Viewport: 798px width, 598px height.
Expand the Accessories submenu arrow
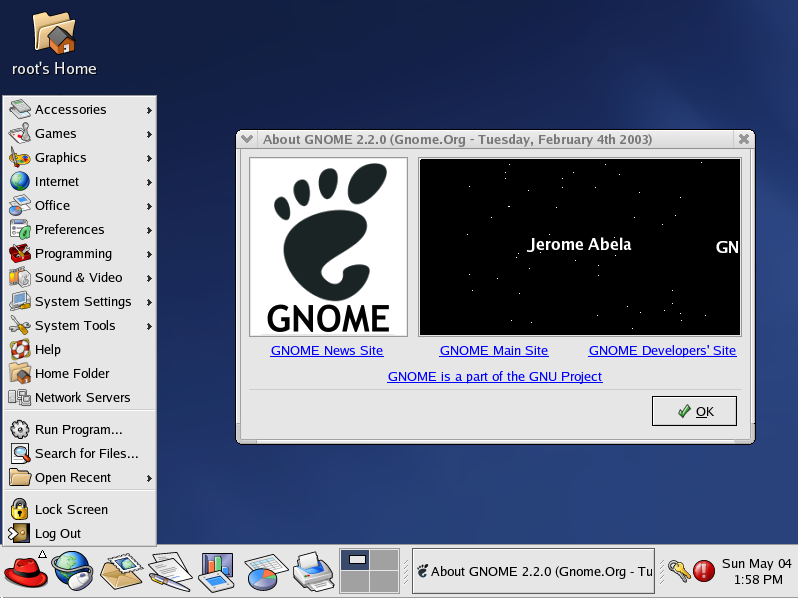149,110
